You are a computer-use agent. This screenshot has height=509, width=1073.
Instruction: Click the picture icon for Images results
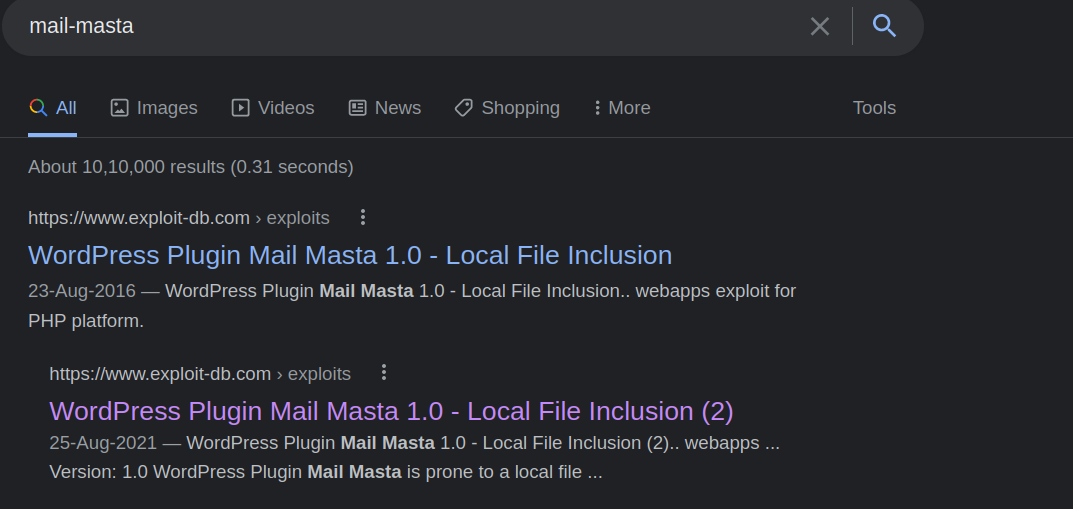click(120, 108)
